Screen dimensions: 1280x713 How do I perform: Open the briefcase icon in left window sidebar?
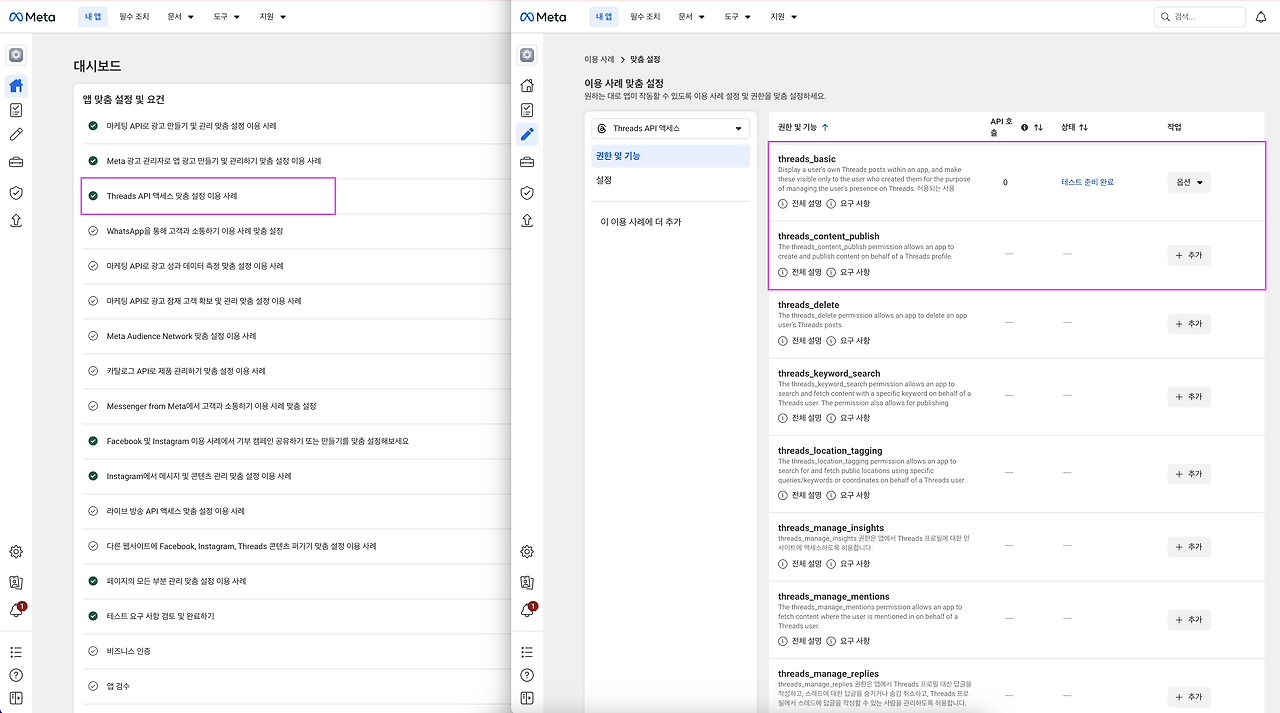[x=16, y=162]
